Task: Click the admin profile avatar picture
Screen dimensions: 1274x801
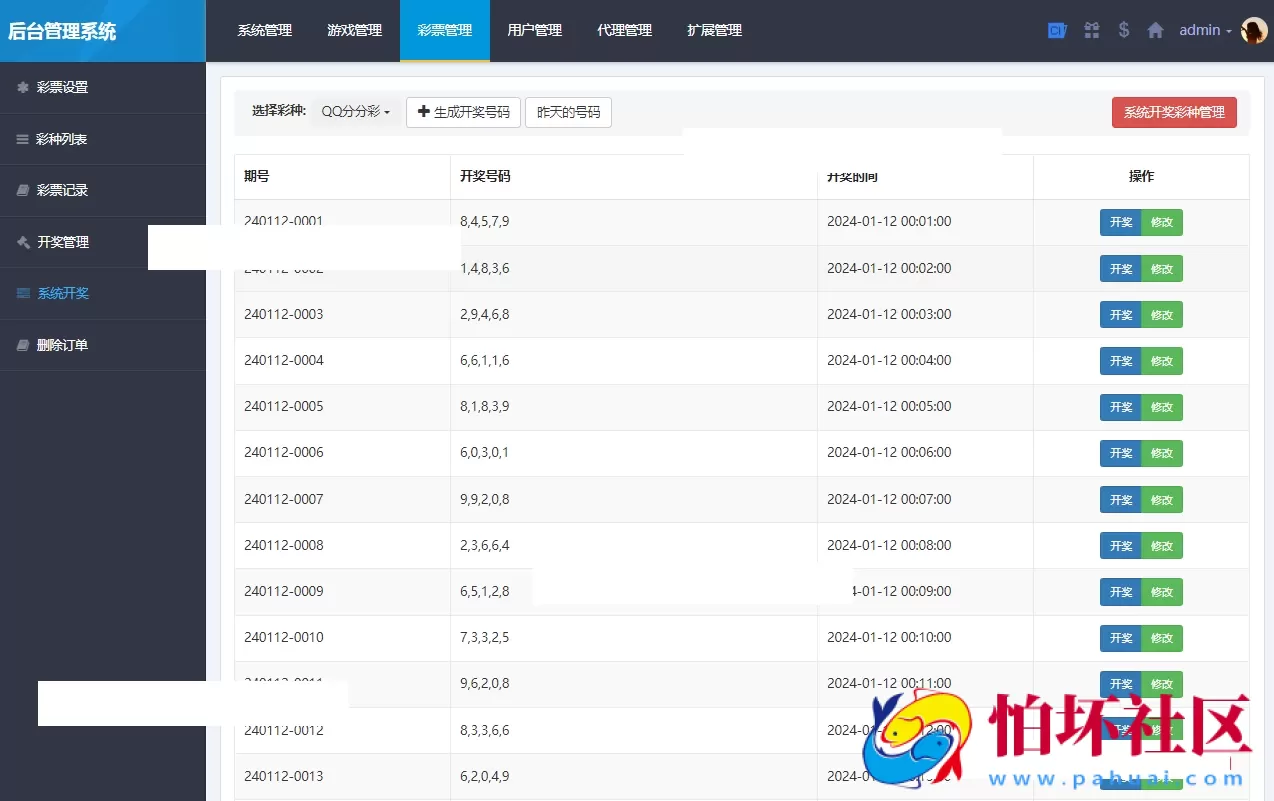Action: click(x=1253, y=30)
